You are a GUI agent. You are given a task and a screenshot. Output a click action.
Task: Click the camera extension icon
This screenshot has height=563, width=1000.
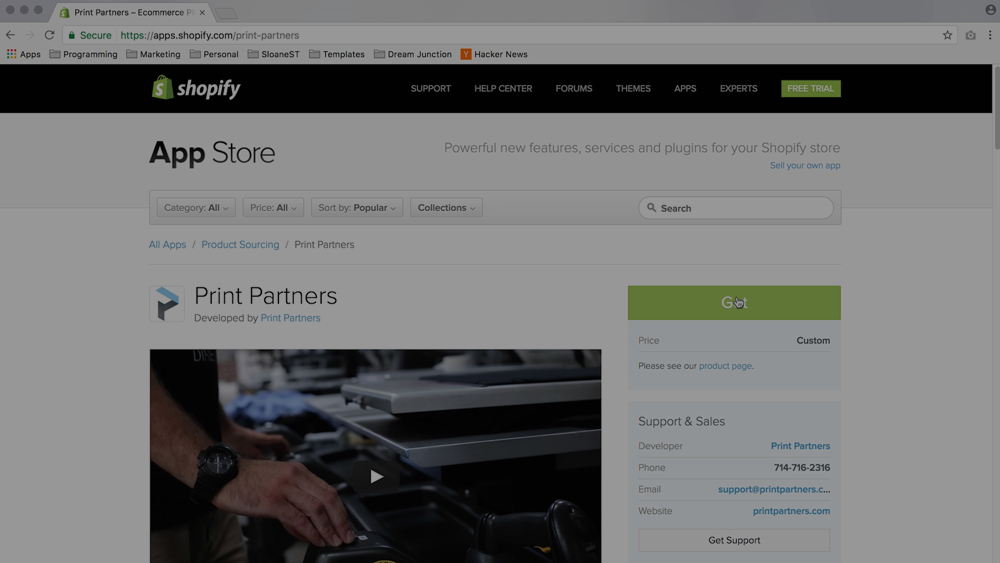(970, 35)
